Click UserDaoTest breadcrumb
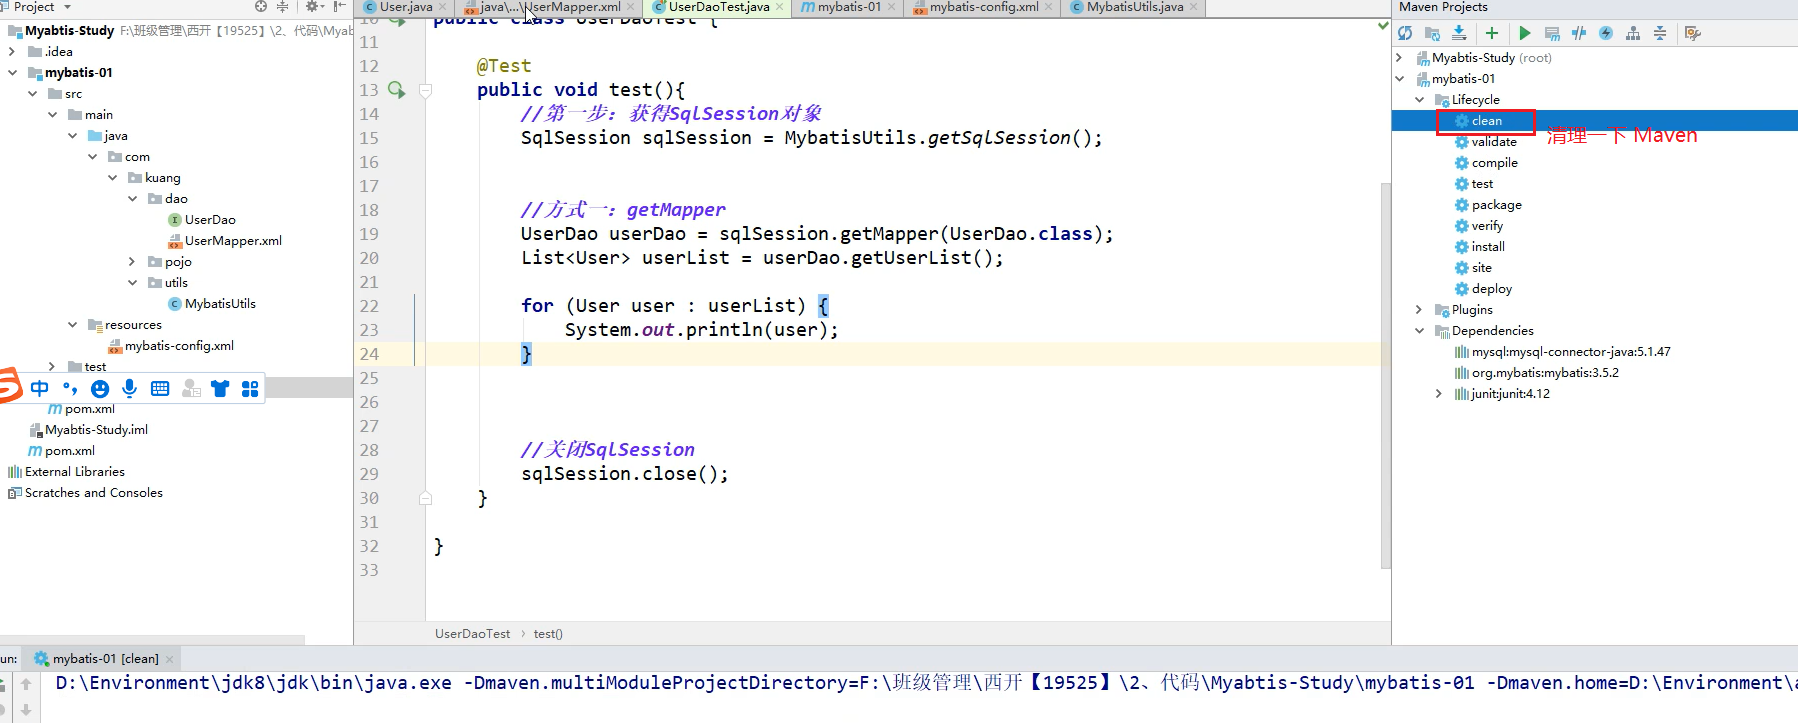 click(x=472, y=633)
